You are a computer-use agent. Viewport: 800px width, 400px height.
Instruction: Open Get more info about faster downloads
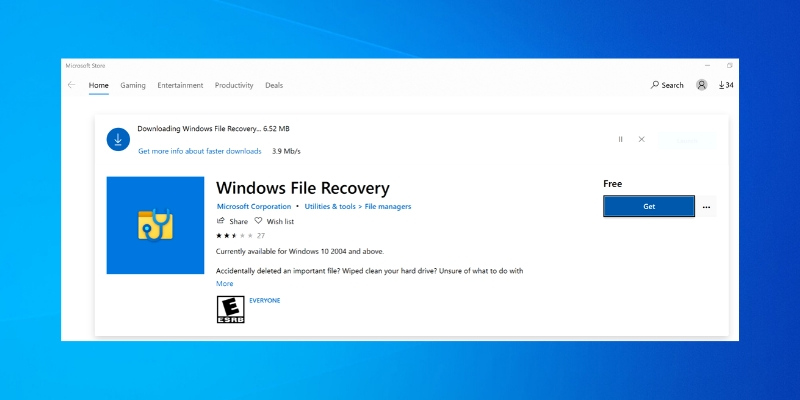[200, 152]
